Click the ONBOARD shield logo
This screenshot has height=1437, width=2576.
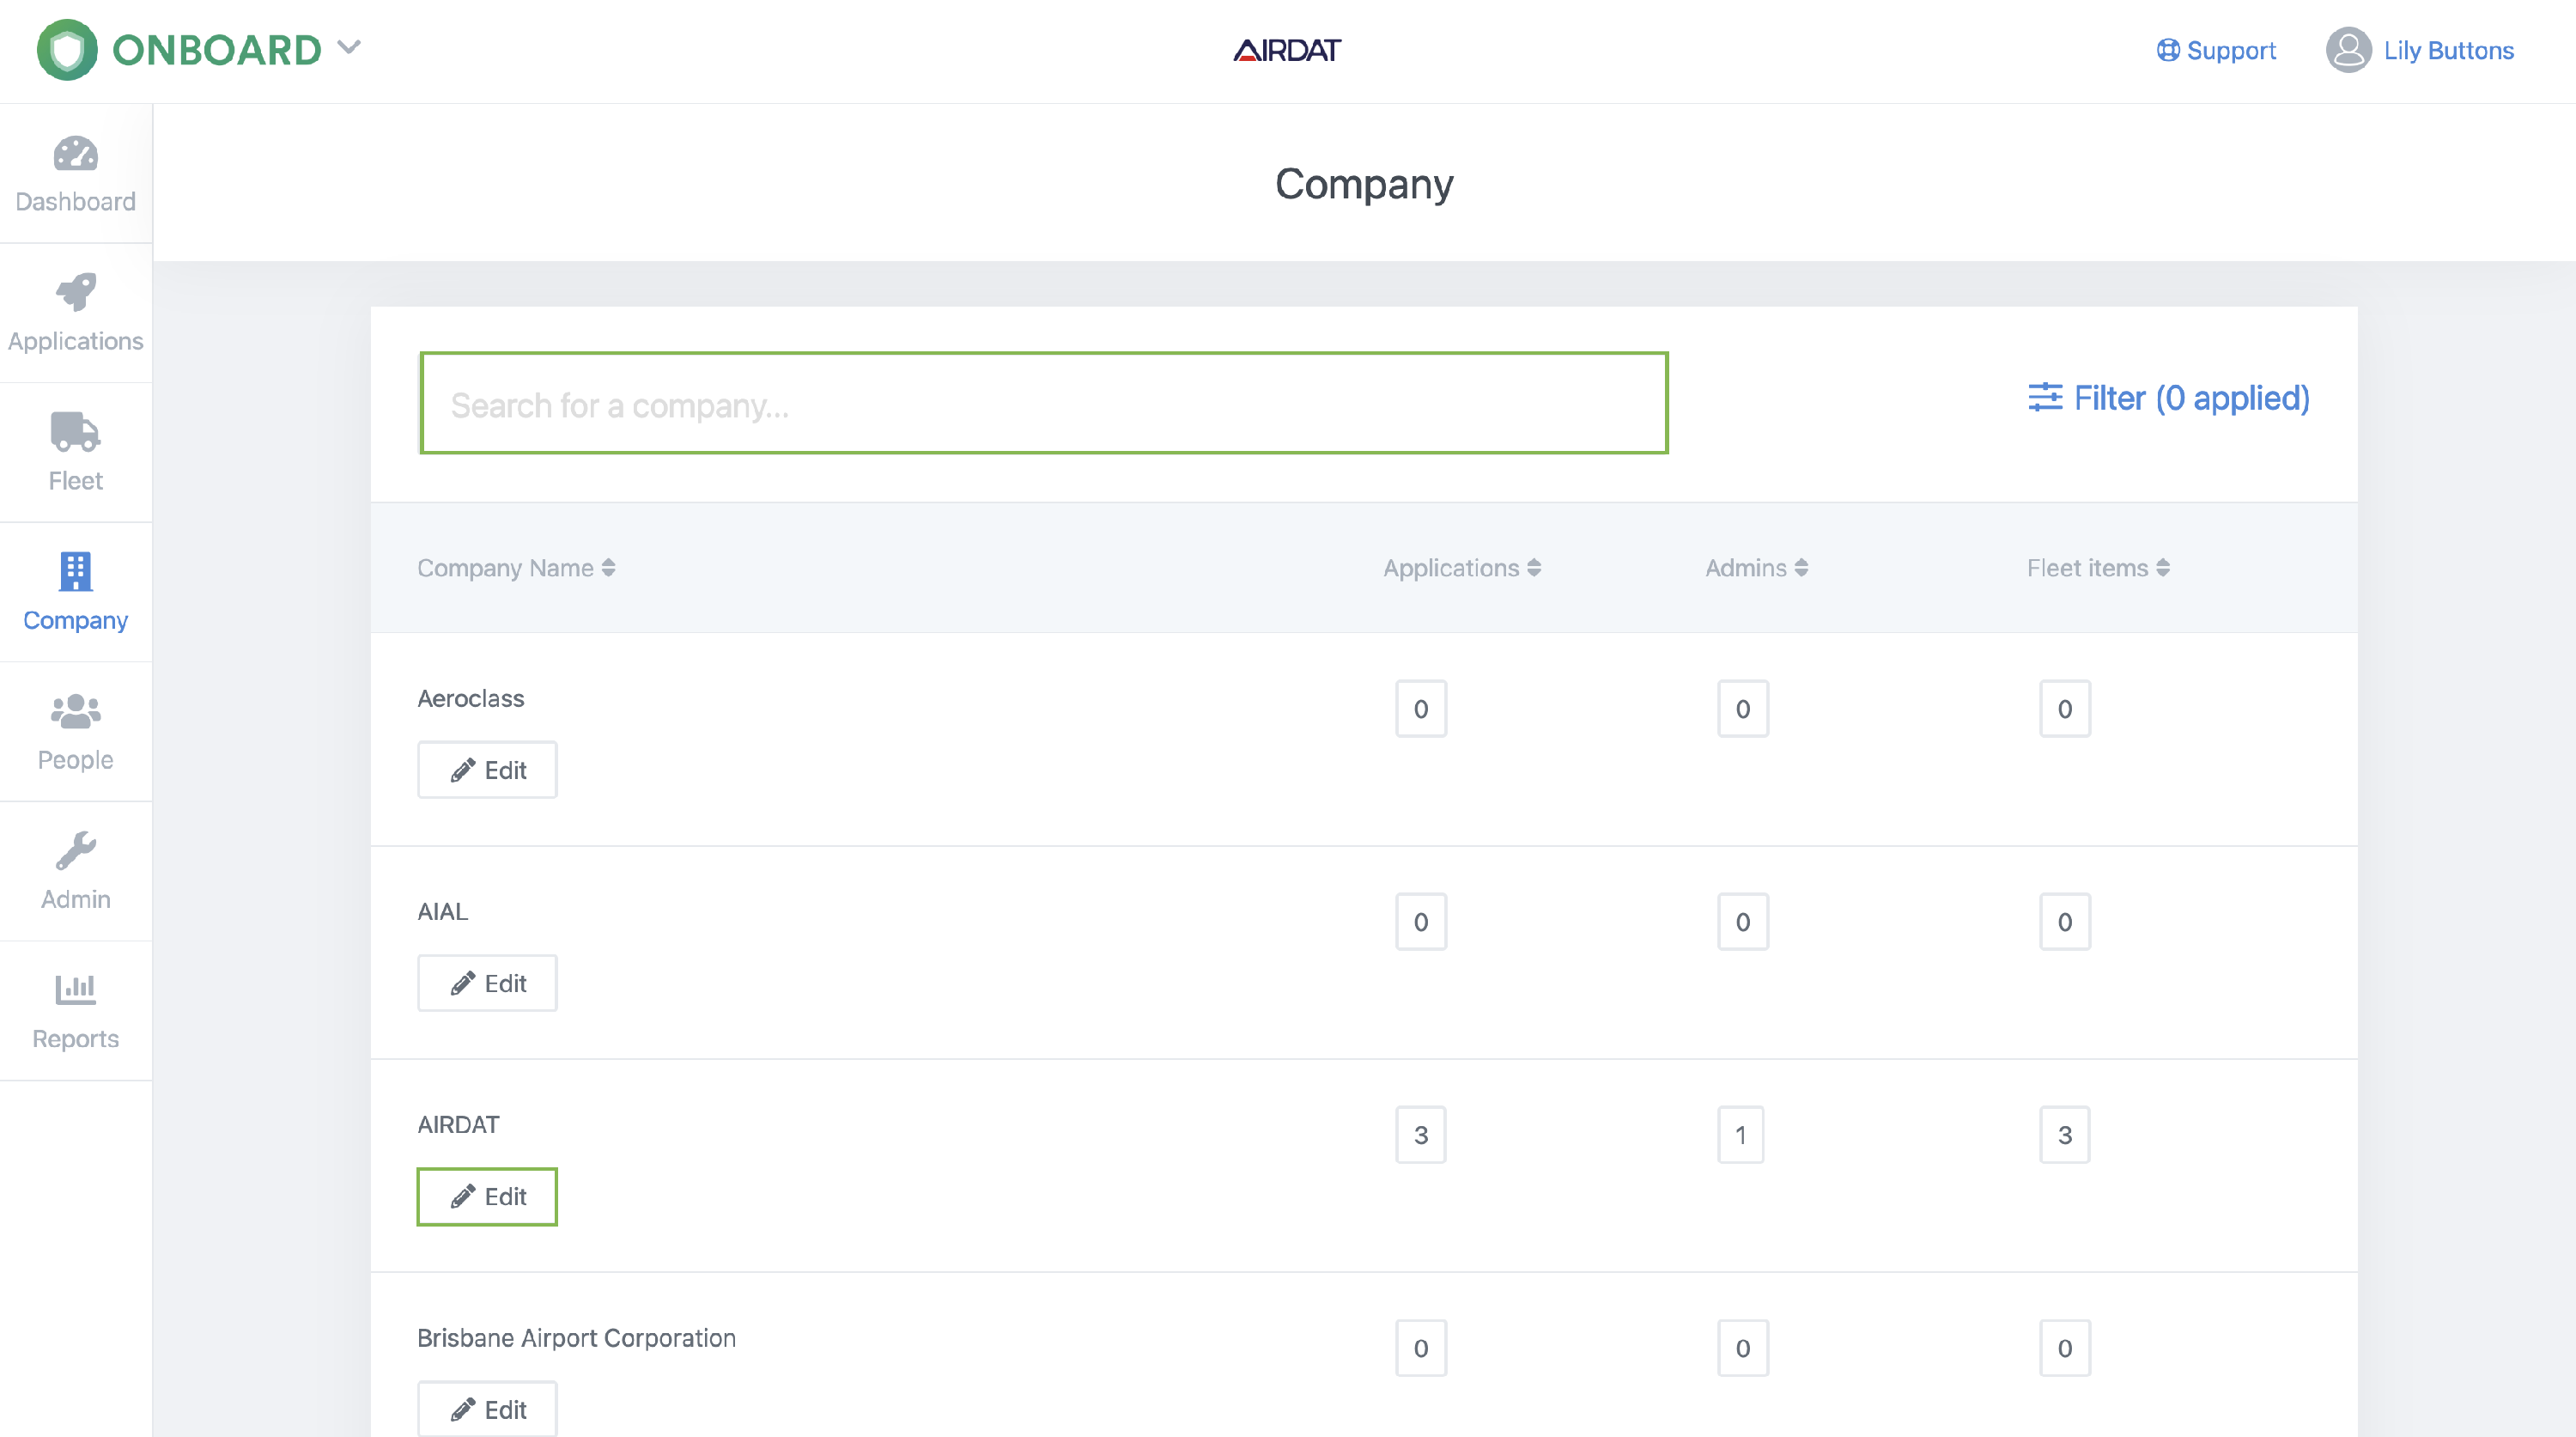coord(65,48)
